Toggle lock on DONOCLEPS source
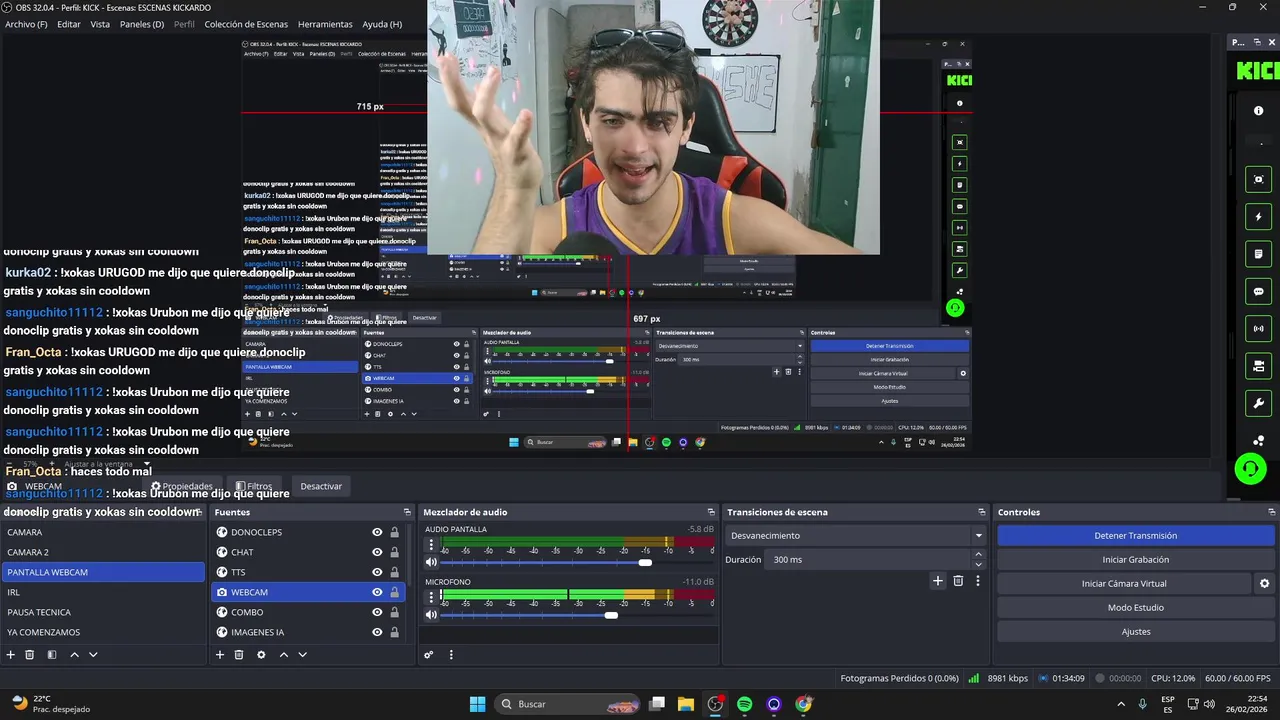1280x720 pixels. pos(394,532)
